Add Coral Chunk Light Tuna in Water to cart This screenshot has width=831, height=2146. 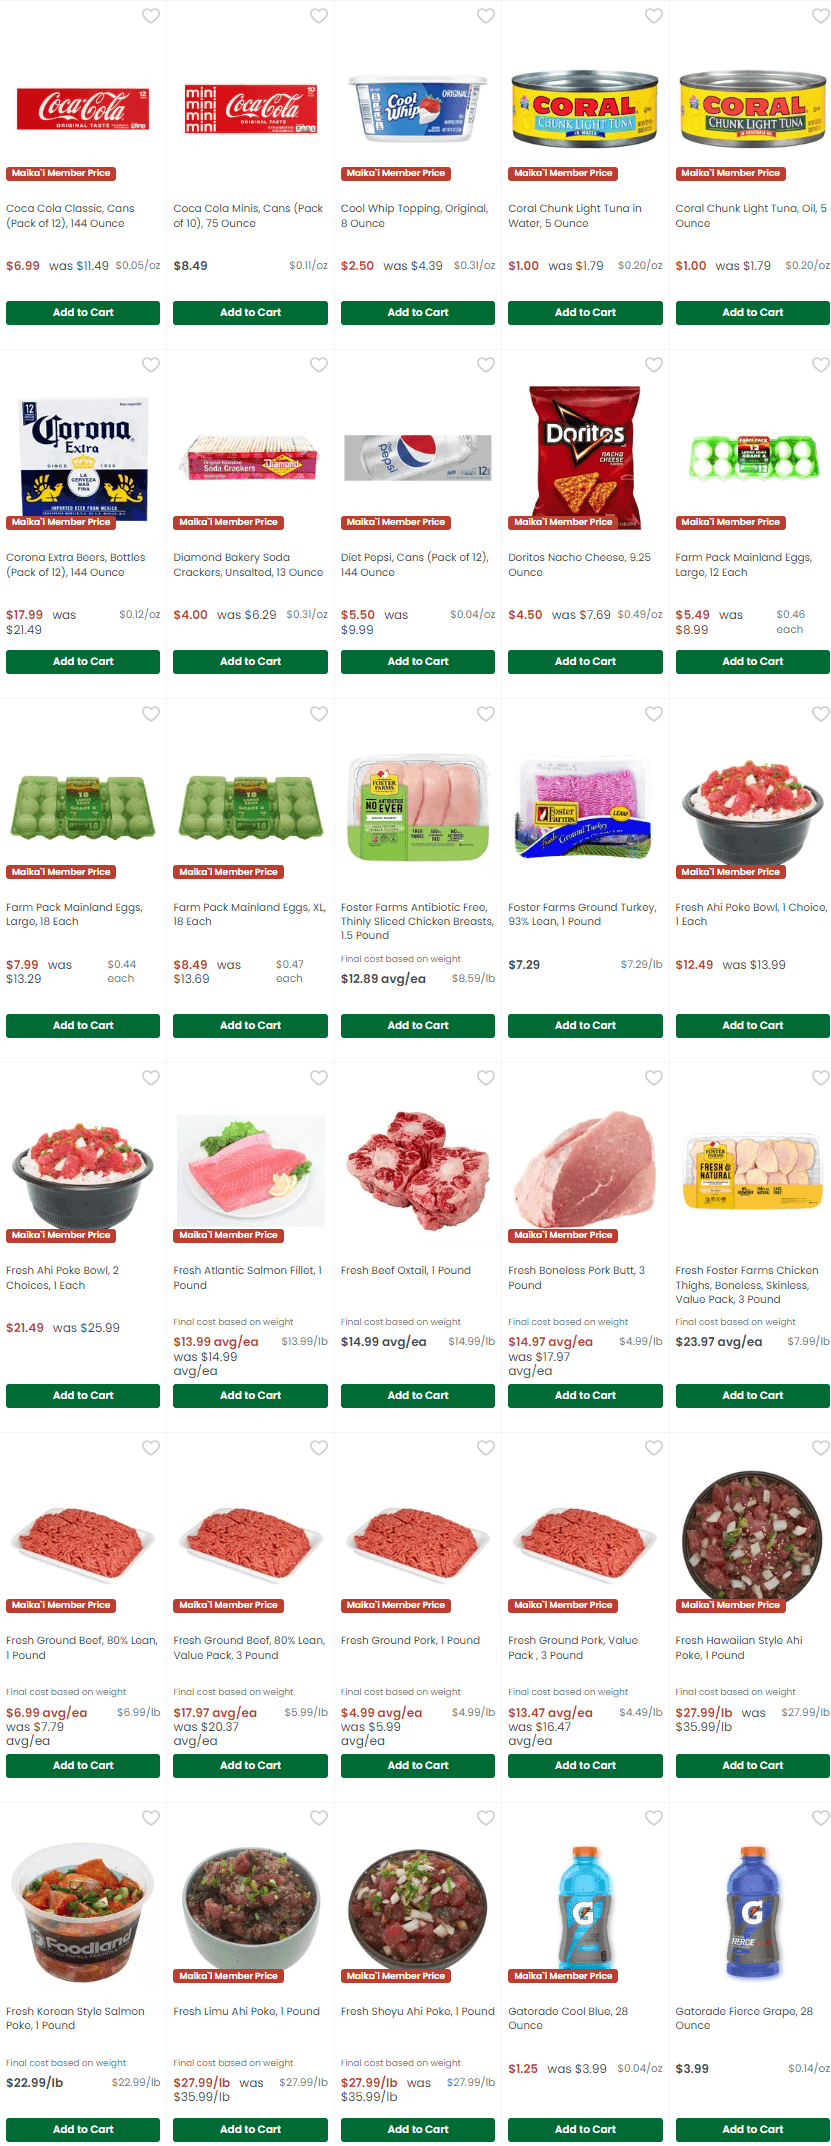(x=585, y=313)
